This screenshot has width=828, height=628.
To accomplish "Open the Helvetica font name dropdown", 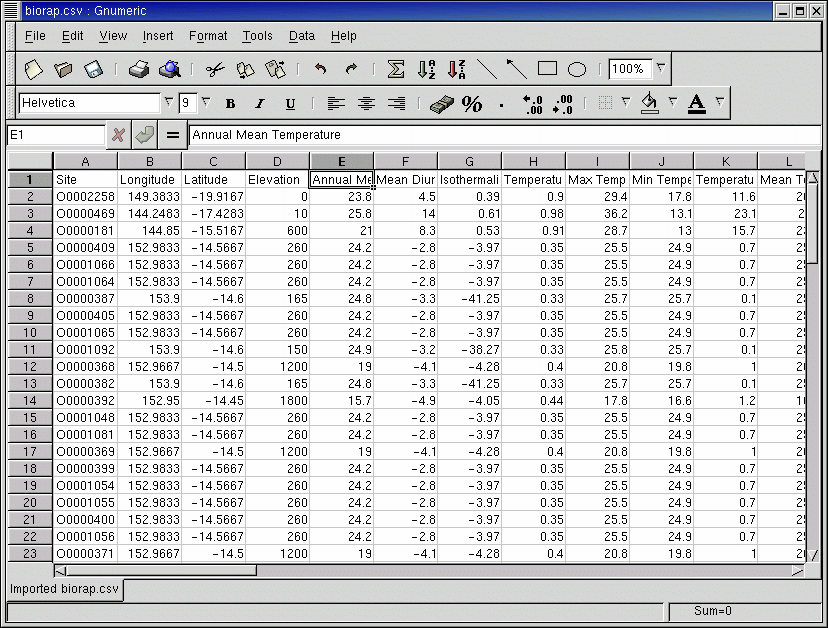I will pyautogui.click(x=168, y=103).
